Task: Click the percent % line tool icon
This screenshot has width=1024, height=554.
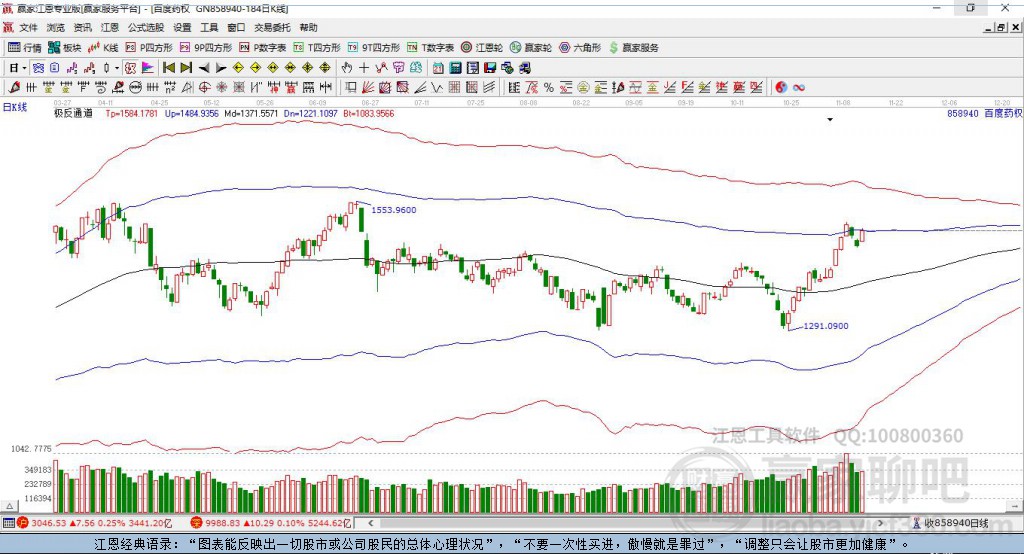Action: tap(549, 87)
